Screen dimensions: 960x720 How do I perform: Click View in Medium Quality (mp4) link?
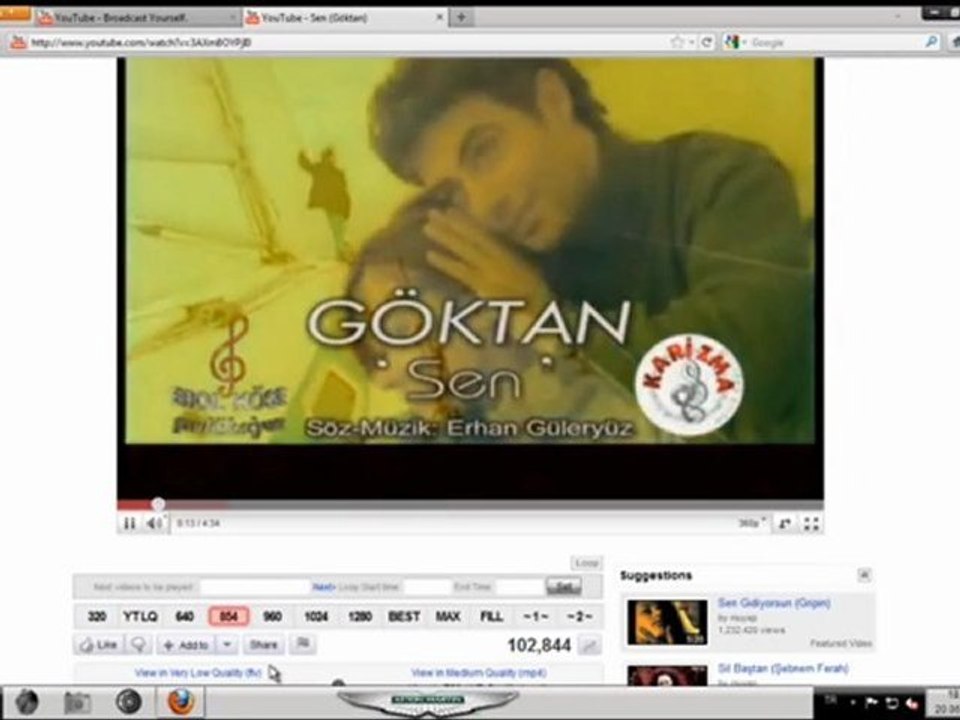pyautogui.click(x=479, y=673)
